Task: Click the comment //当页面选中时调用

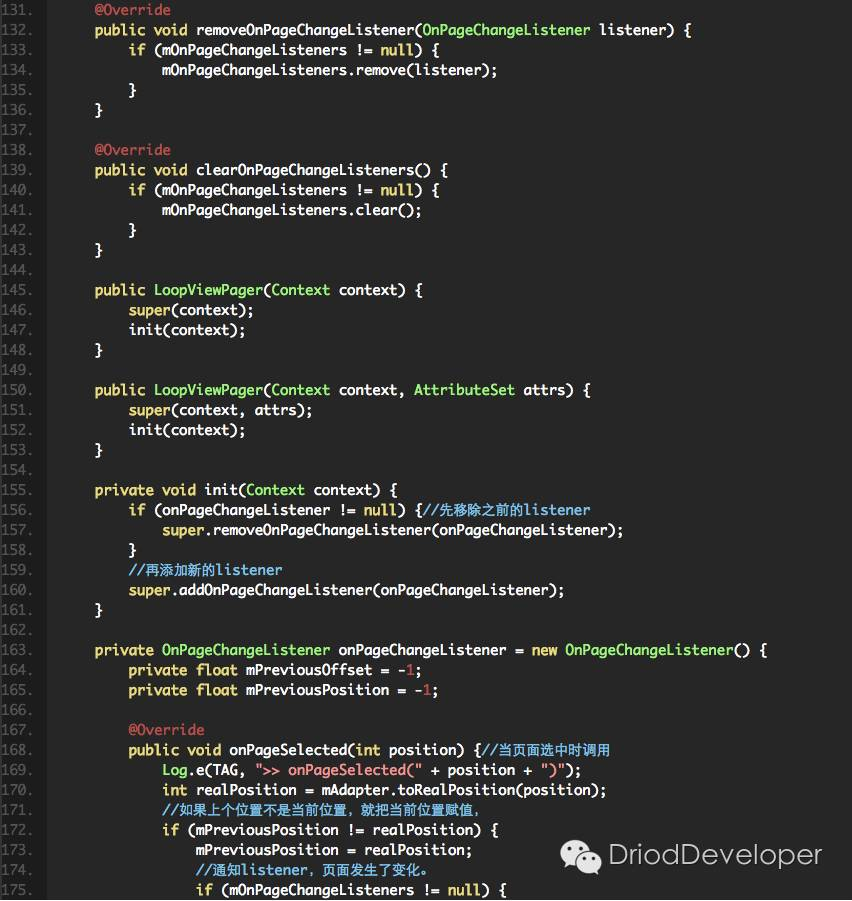Action: pyautogui.click(x=545, y=750)
